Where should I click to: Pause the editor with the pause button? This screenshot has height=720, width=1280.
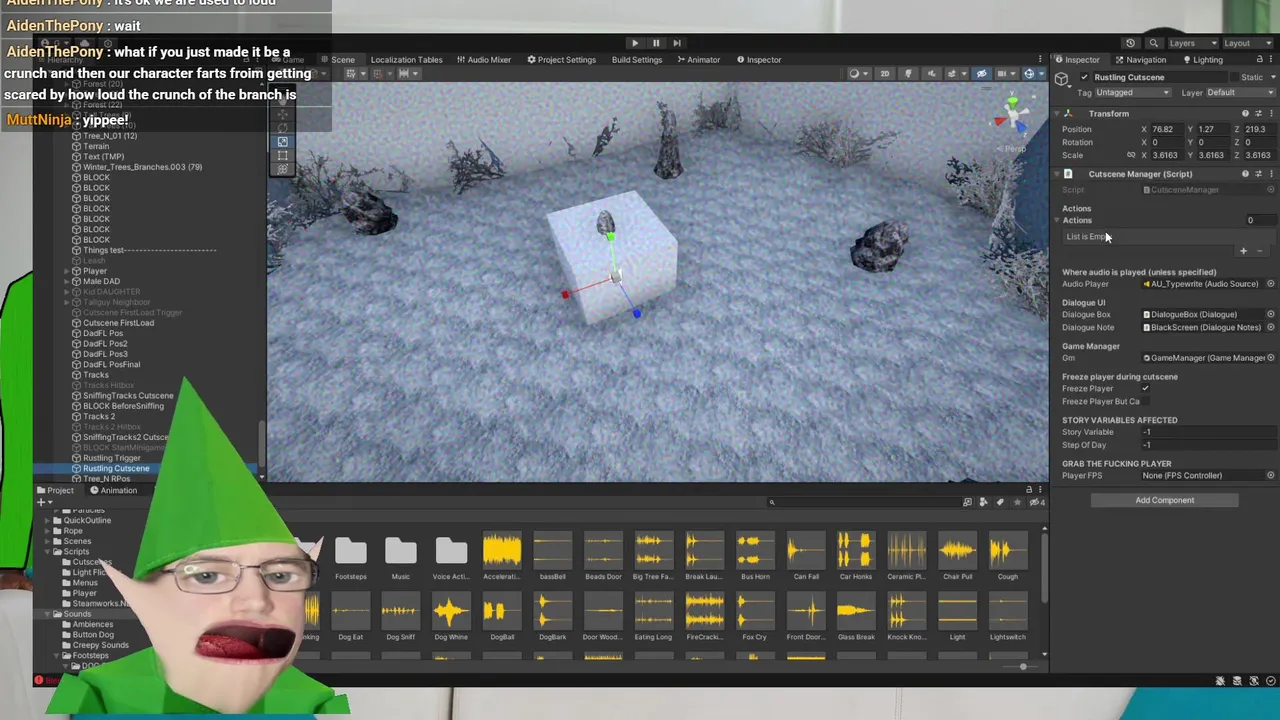(x=656, y=43)
